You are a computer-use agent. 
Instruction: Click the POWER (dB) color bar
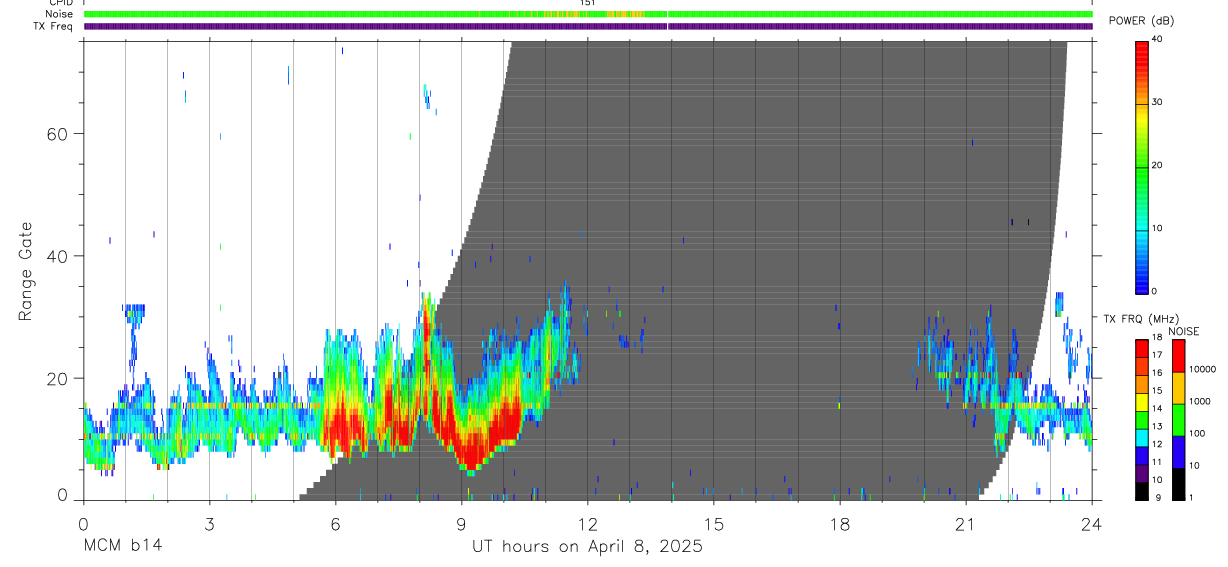coord(1142,166)
